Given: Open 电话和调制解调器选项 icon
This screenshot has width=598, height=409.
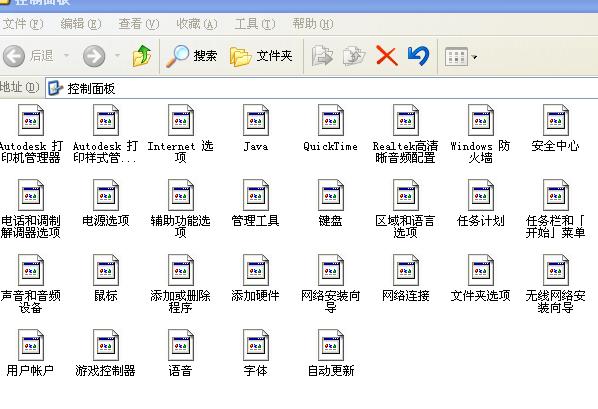Looking at the screenshot, I should pos(31,195).
